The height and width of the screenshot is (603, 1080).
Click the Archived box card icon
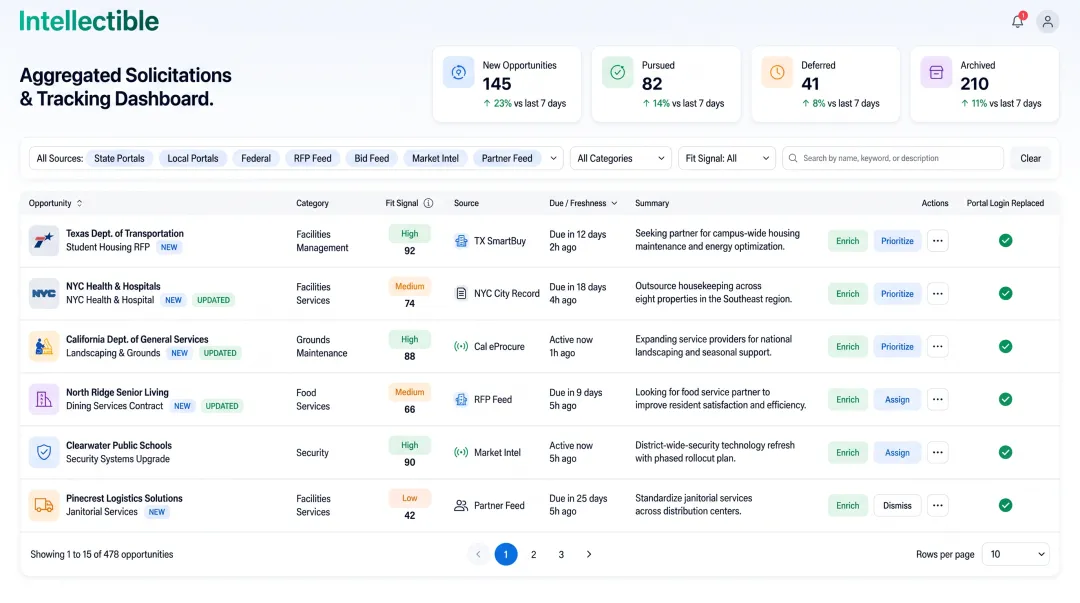coord(936,72)
